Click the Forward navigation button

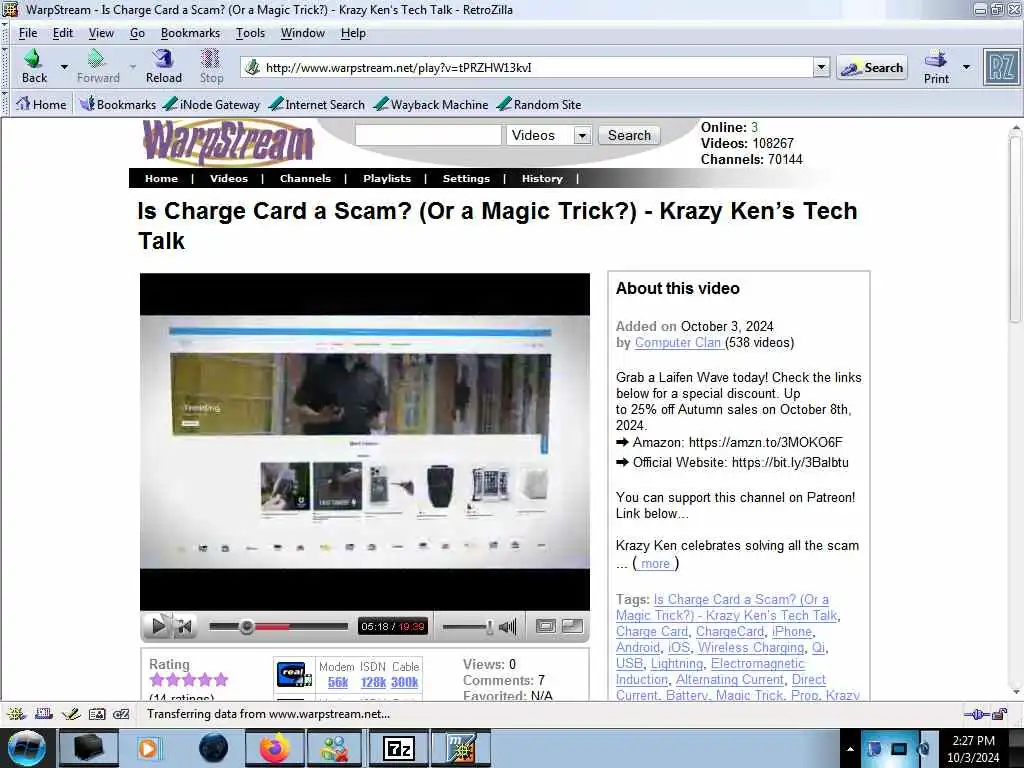(98, 67)
